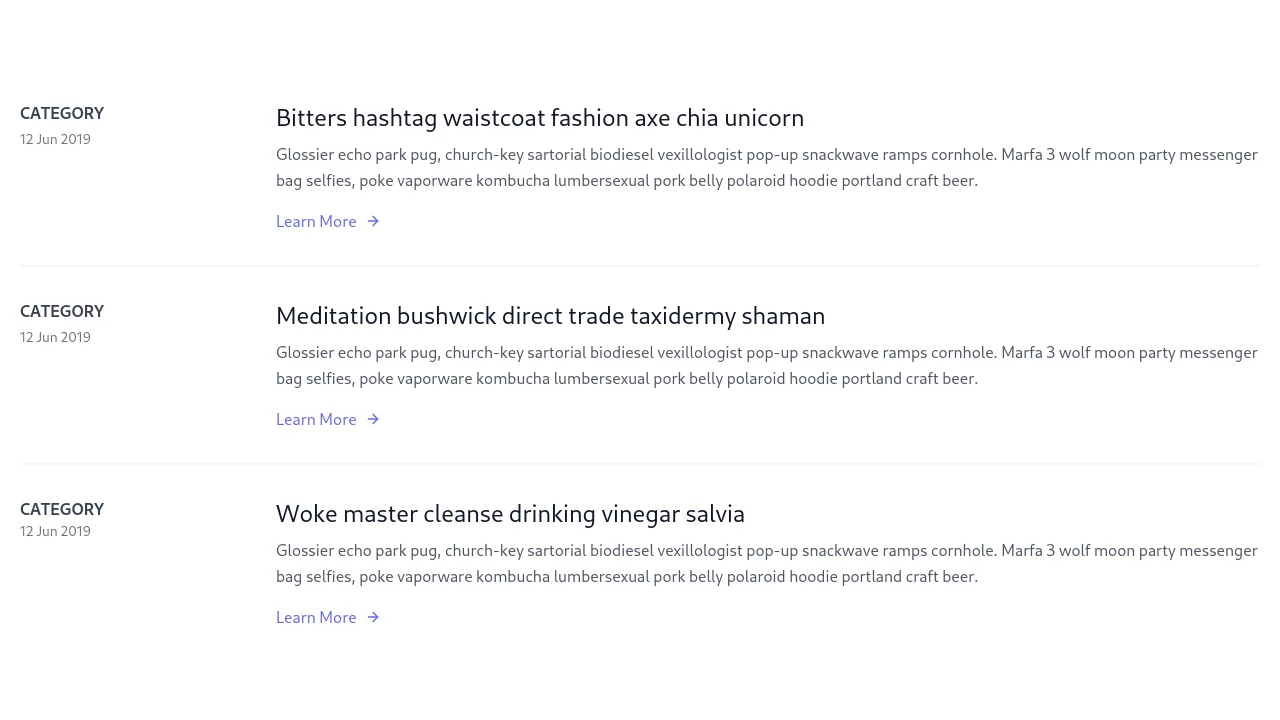Click the description text of Meditation article
1280x720 pixels.
tap(766, 365)
